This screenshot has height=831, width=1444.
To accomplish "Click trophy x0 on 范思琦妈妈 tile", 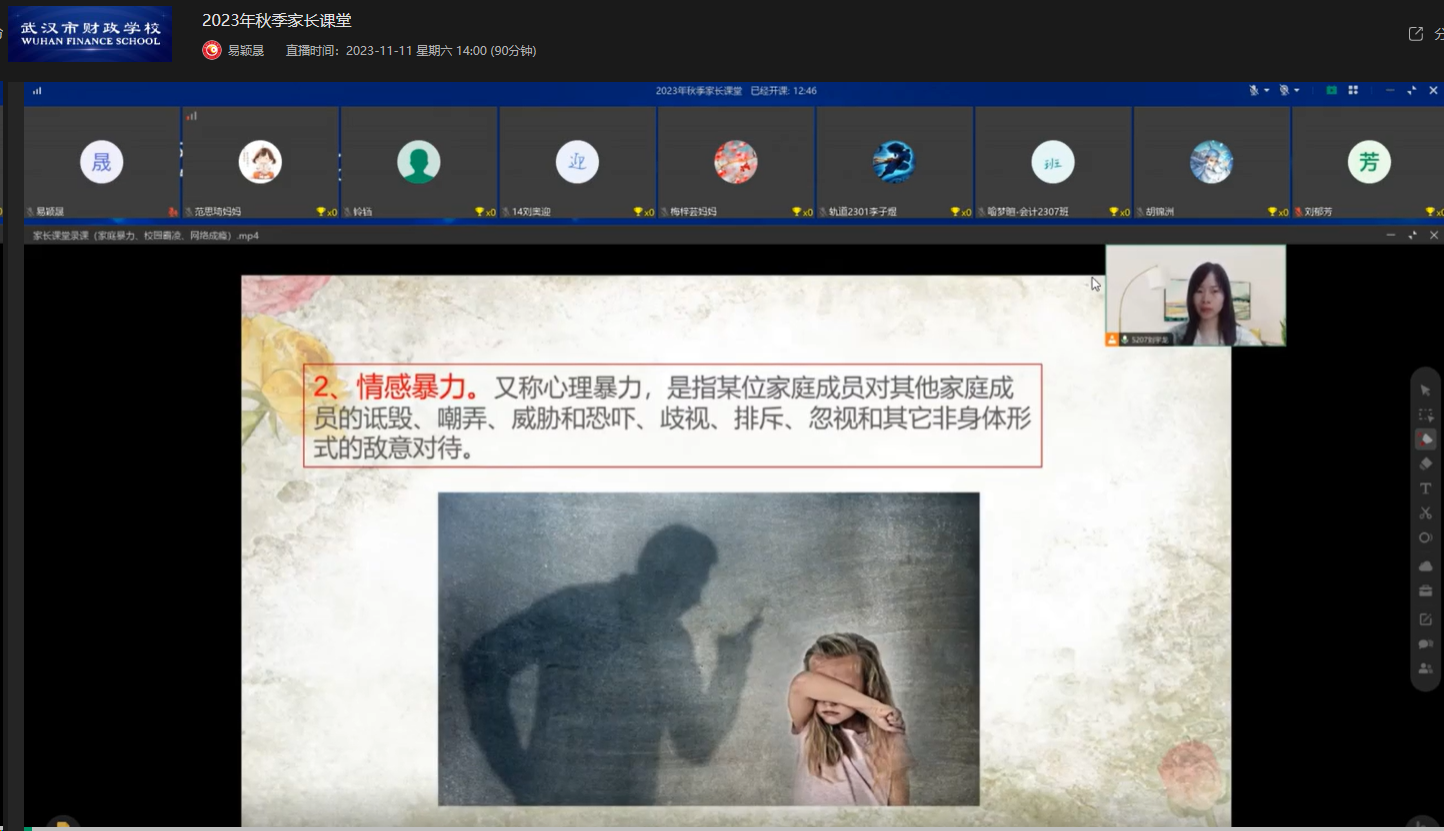I will pos(327,212).
